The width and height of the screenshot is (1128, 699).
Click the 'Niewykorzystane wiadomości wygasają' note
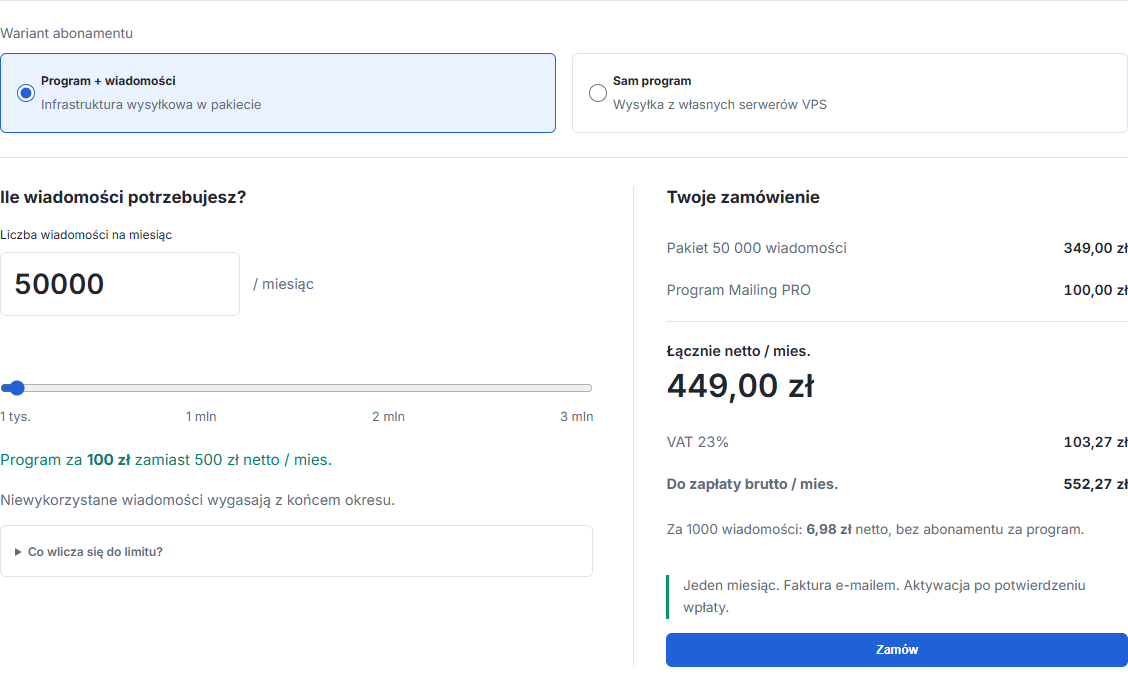pos(197,500)
